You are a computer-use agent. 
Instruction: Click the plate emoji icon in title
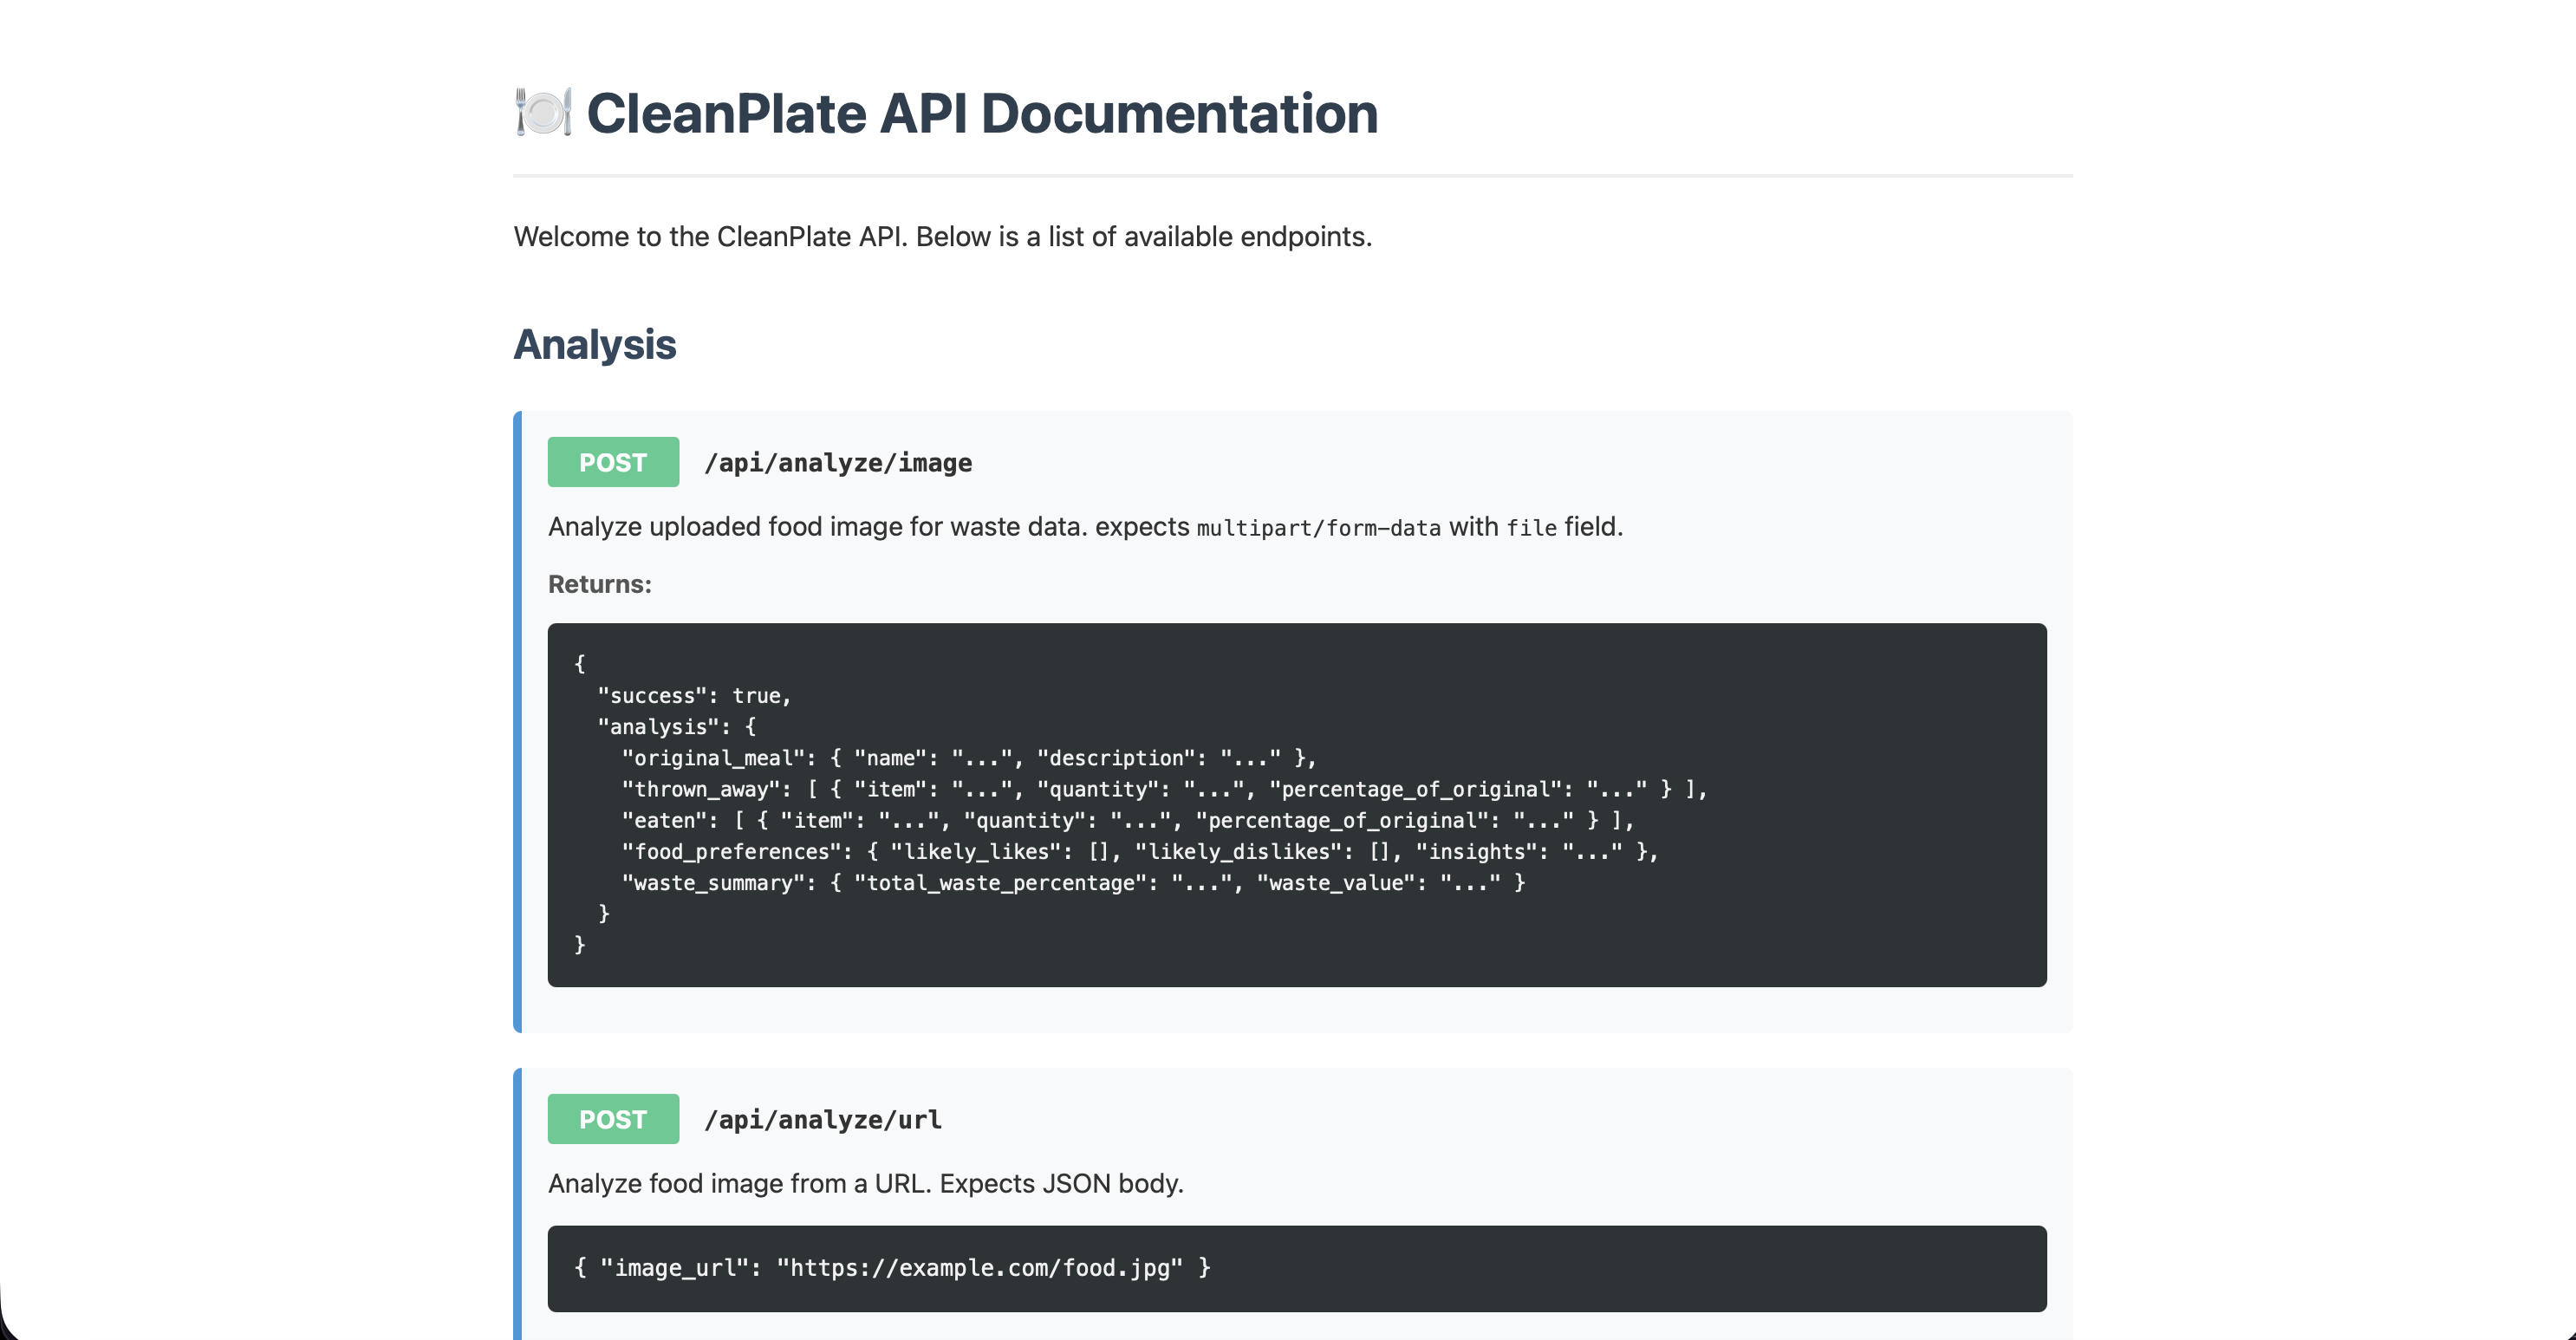[x=543, y=112]
